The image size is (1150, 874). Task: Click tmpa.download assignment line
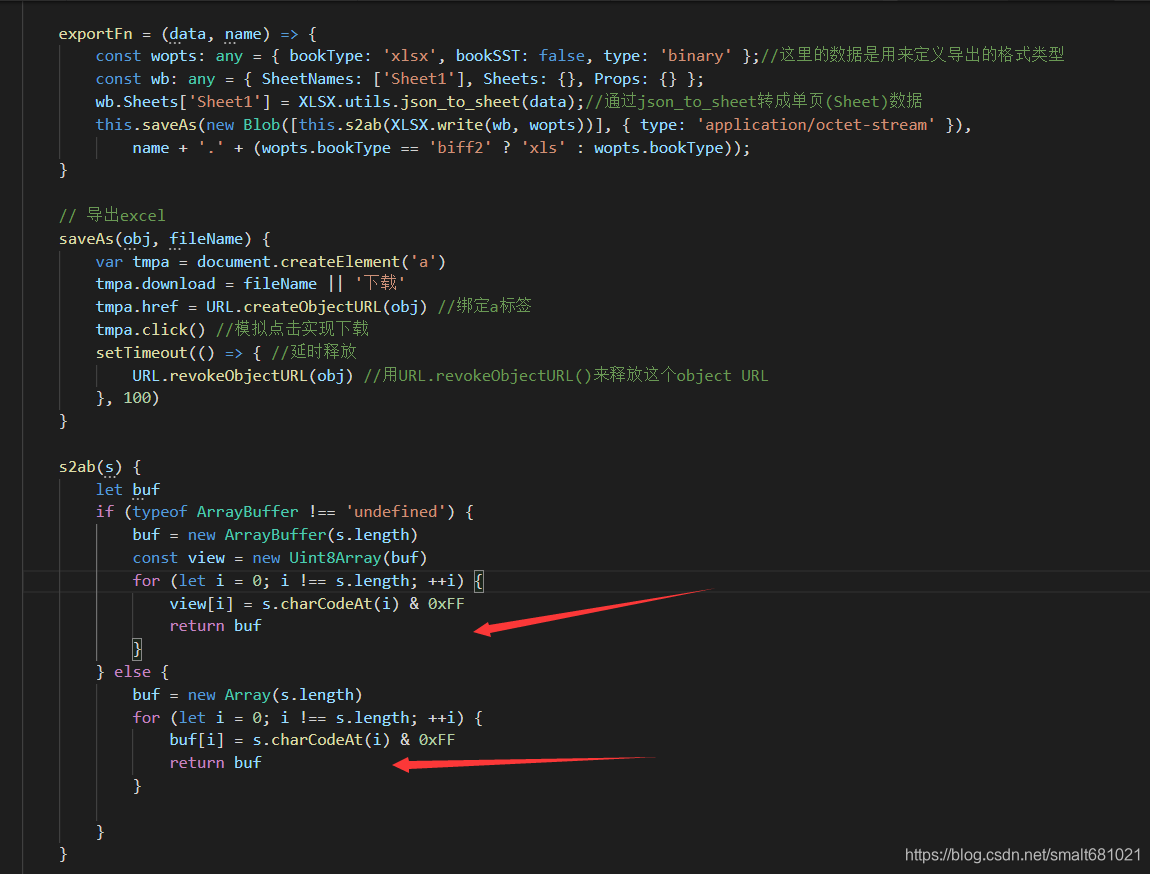tap(250, 284)
